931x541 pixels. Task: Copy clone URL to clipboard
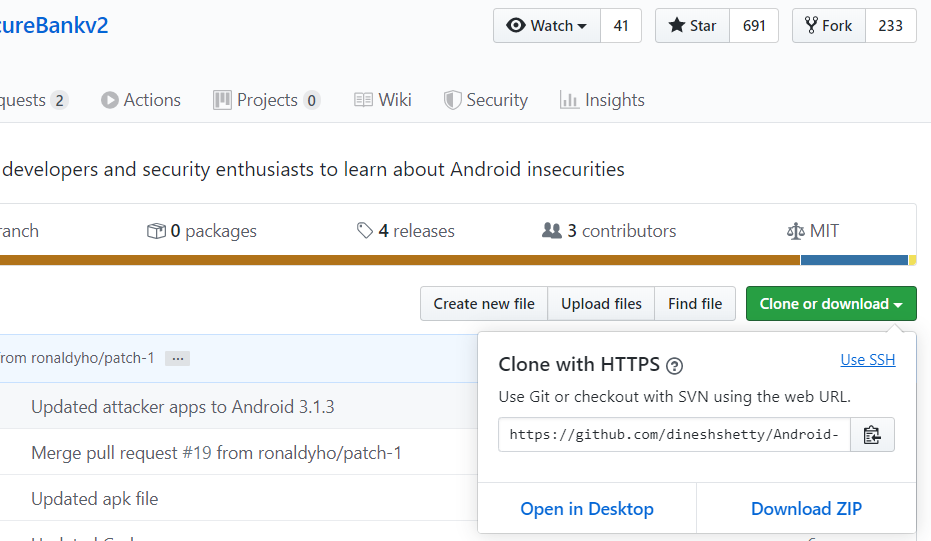872,435
